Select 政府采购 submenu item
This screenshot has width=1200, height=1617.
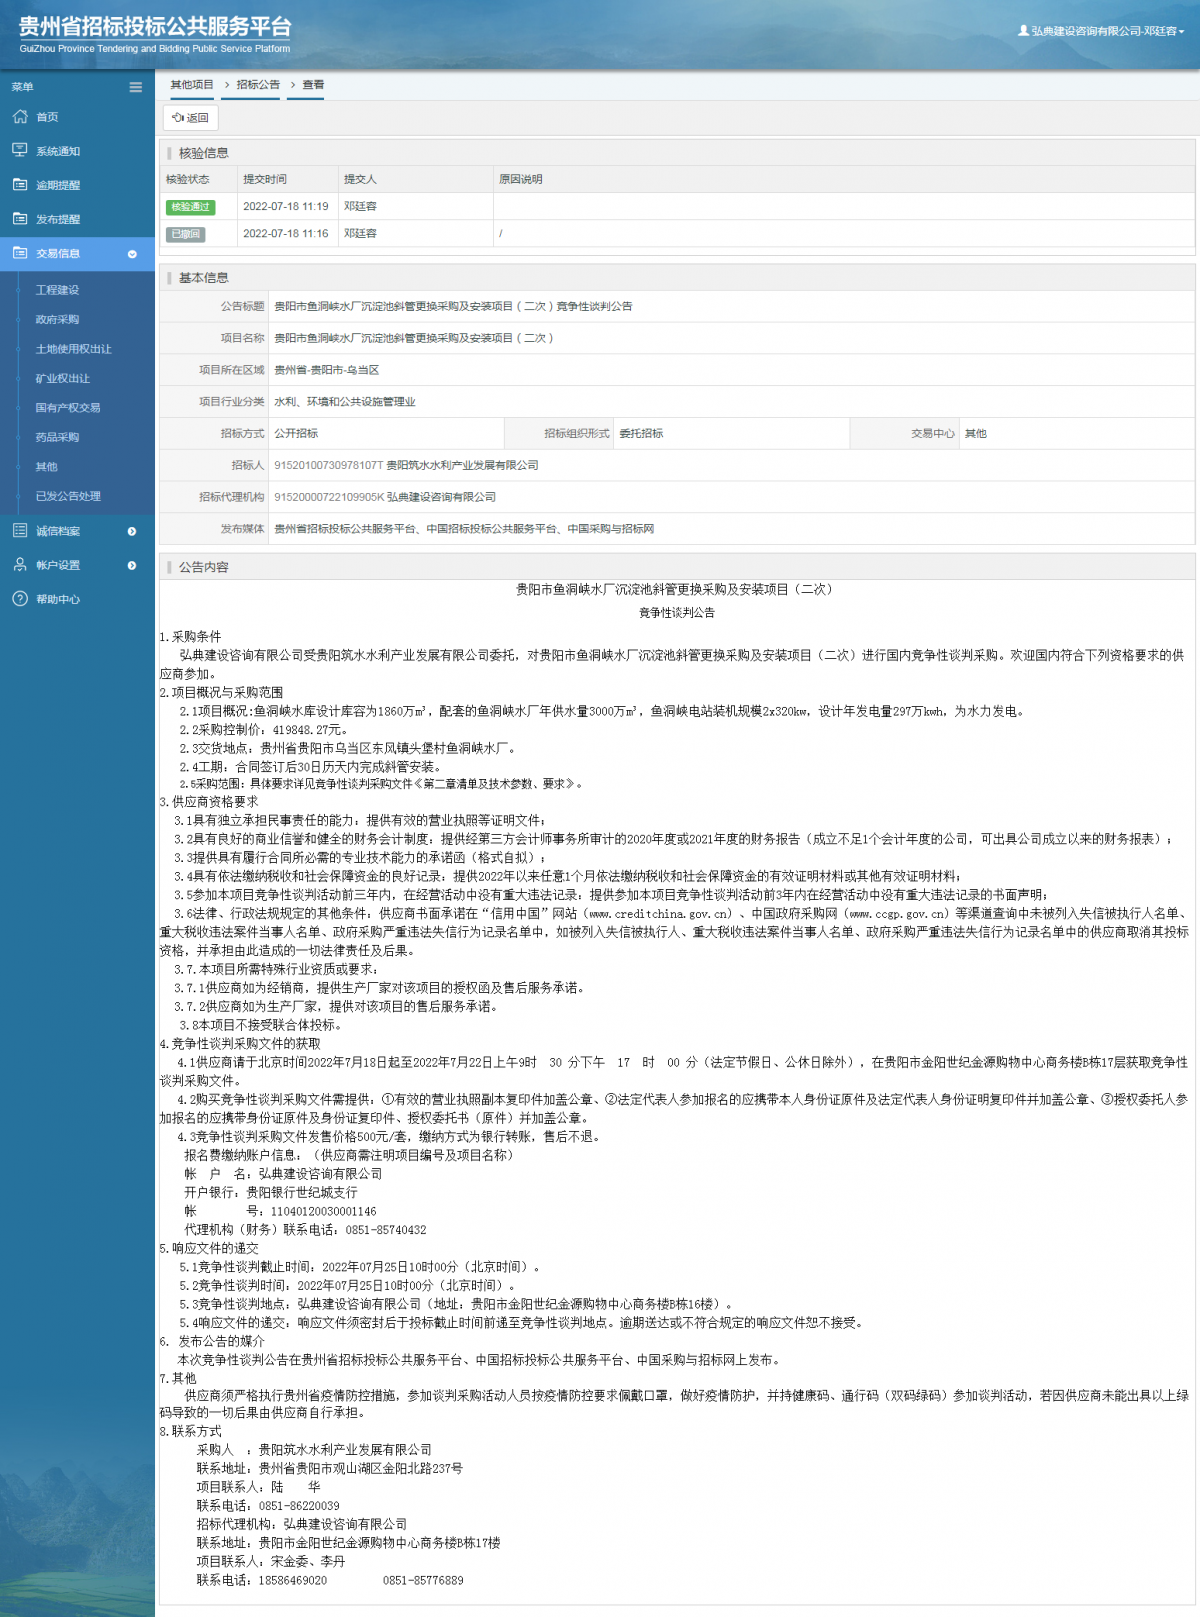57,320
